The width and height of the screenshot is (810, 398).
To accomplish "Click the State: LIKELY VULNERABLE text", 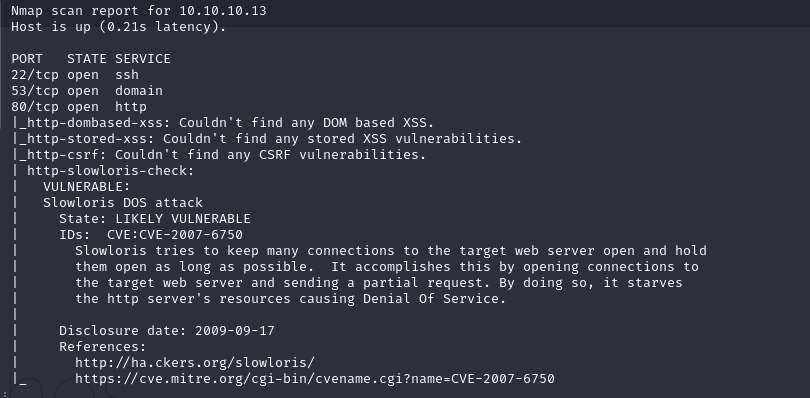I will coord(155,219).
